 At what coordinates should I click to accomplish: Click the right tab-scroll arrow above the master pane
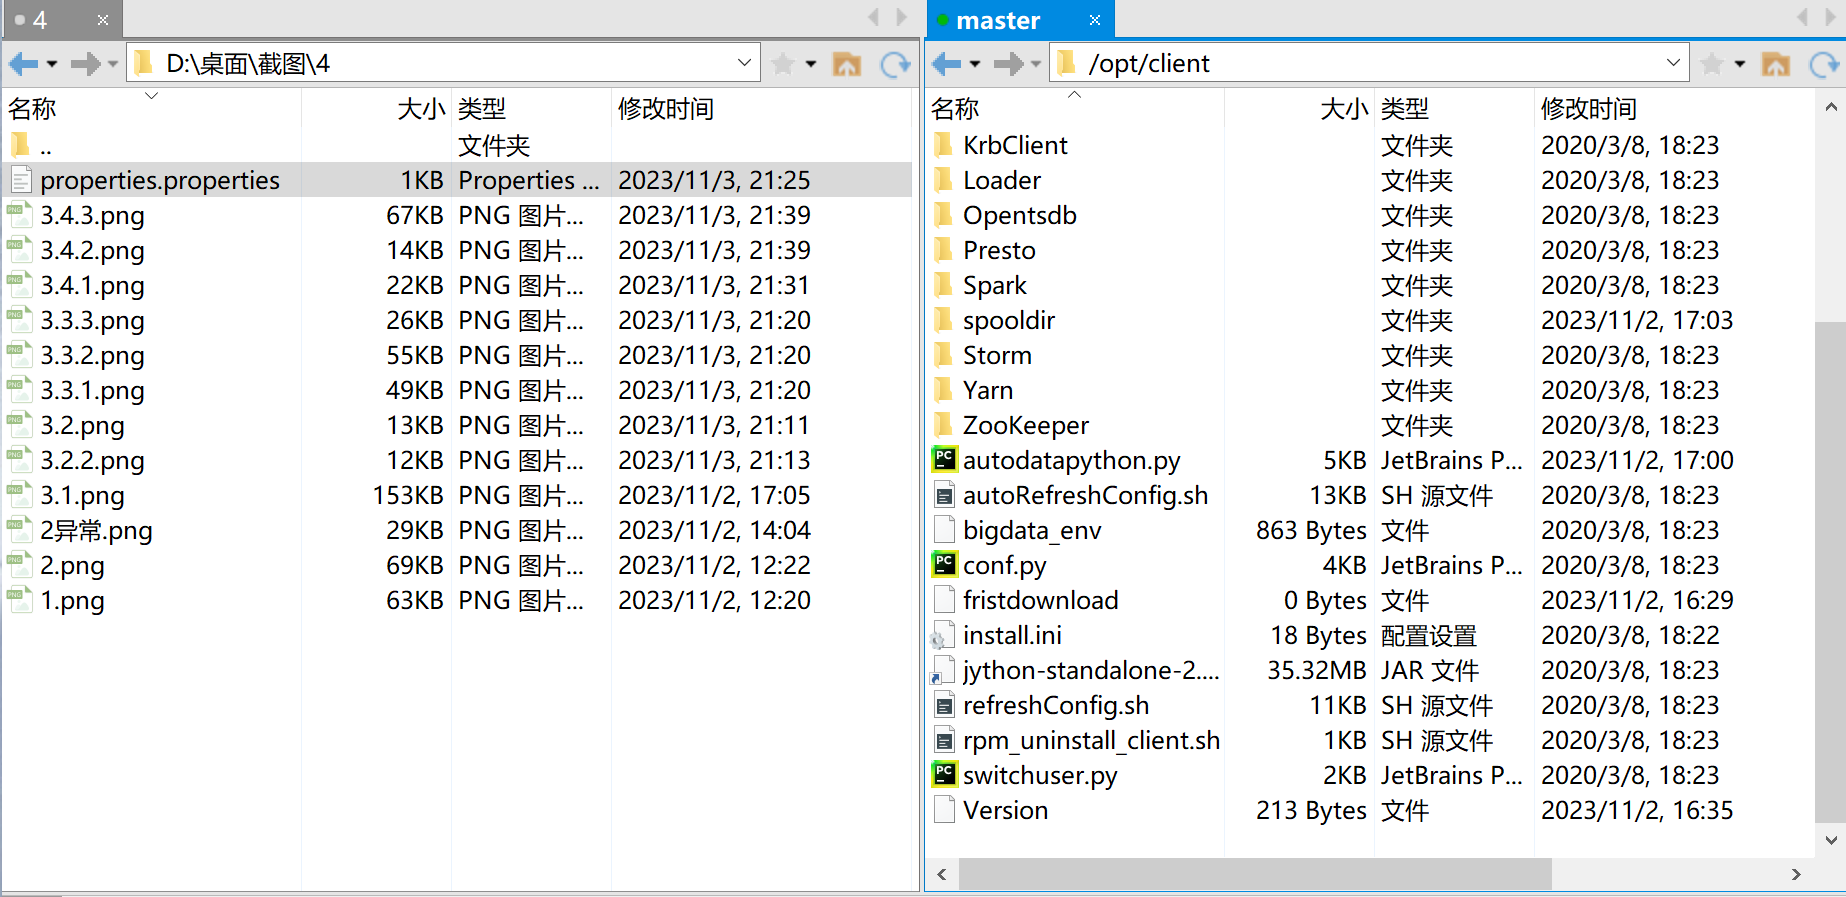click(1829, 17)
